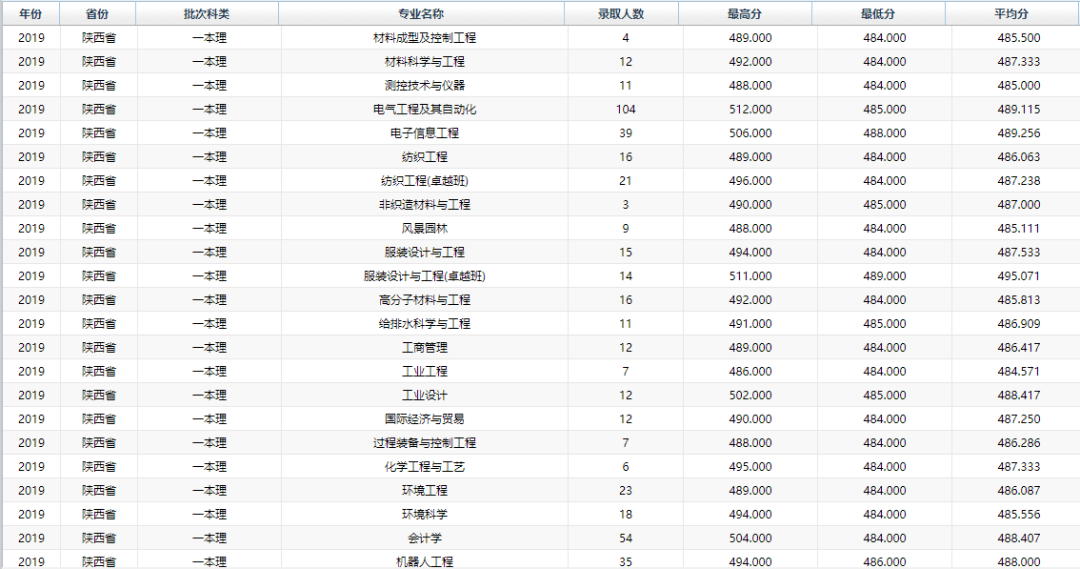Select the 工商管理 major cell
Screen dimensions: 1080x569
[x=424, y=348]
